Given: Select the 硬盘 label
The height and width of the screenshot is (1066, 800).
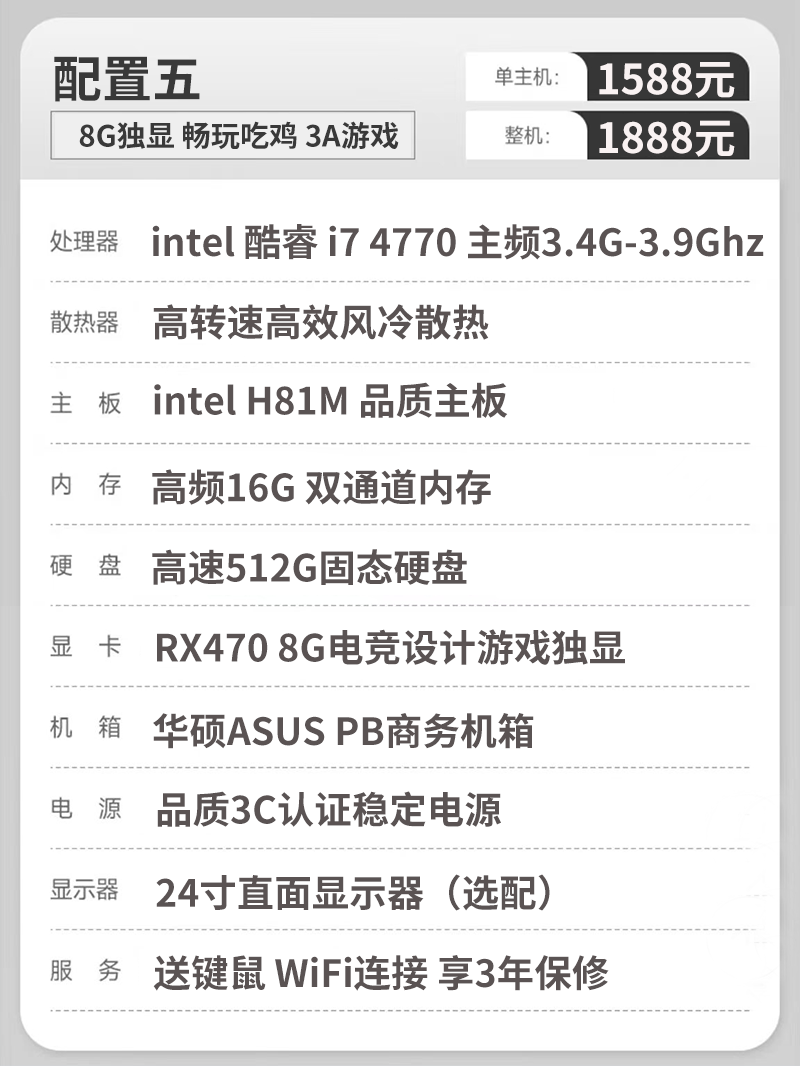Looking at the screenshot, I should tap(86, 565).
